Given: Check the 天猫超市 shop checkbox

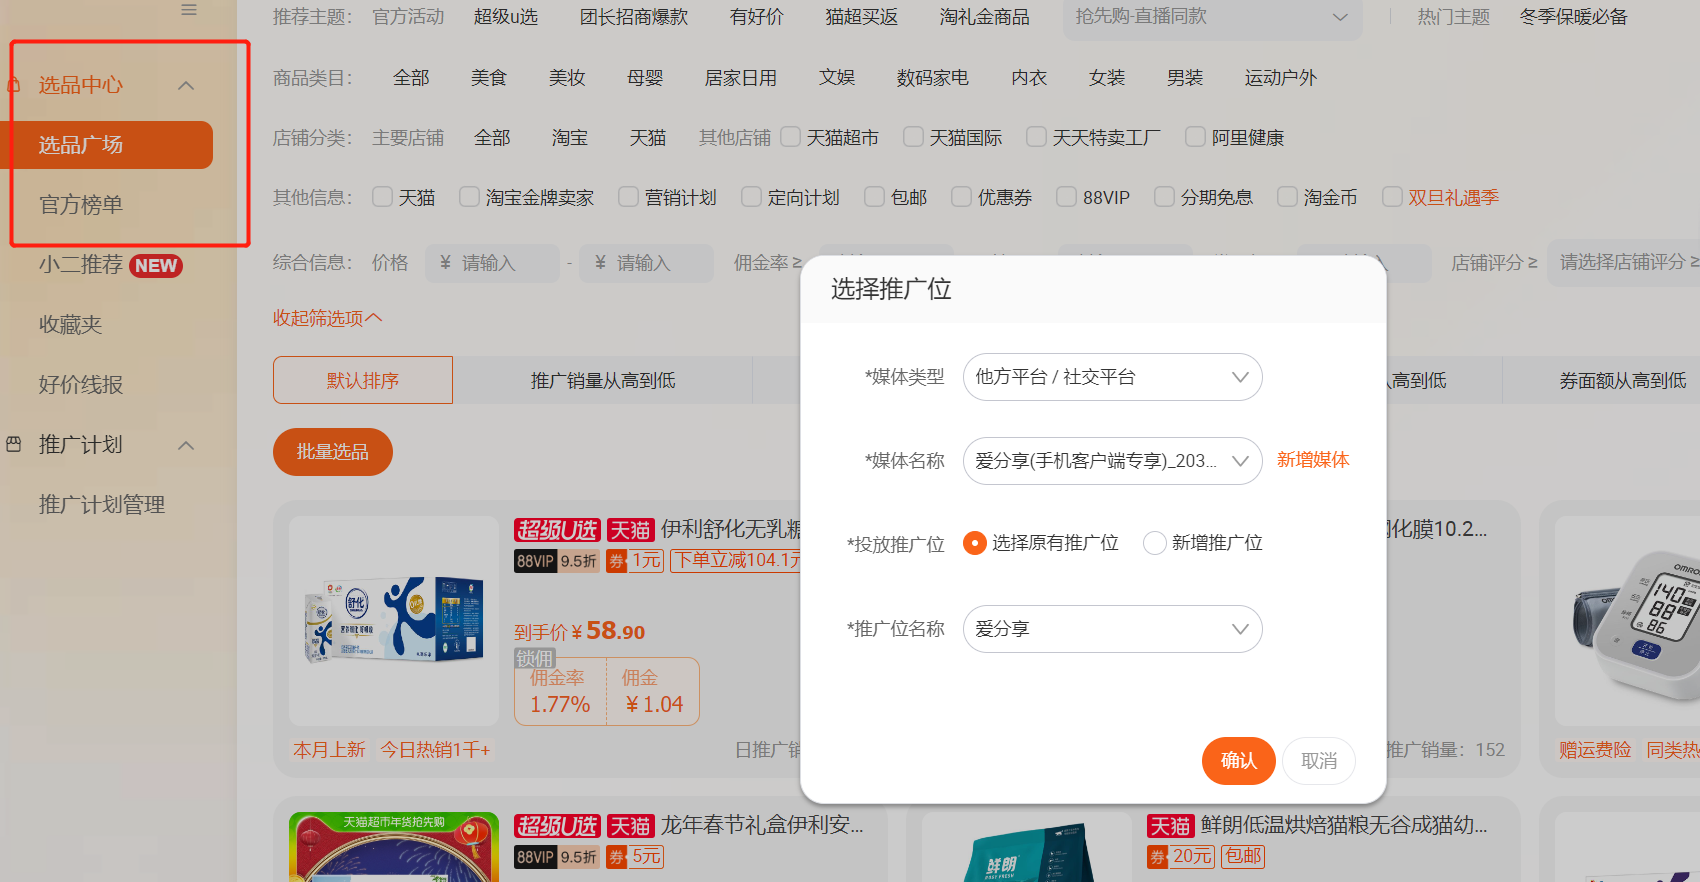Looking at the screenshot, I should click(790, 137).
